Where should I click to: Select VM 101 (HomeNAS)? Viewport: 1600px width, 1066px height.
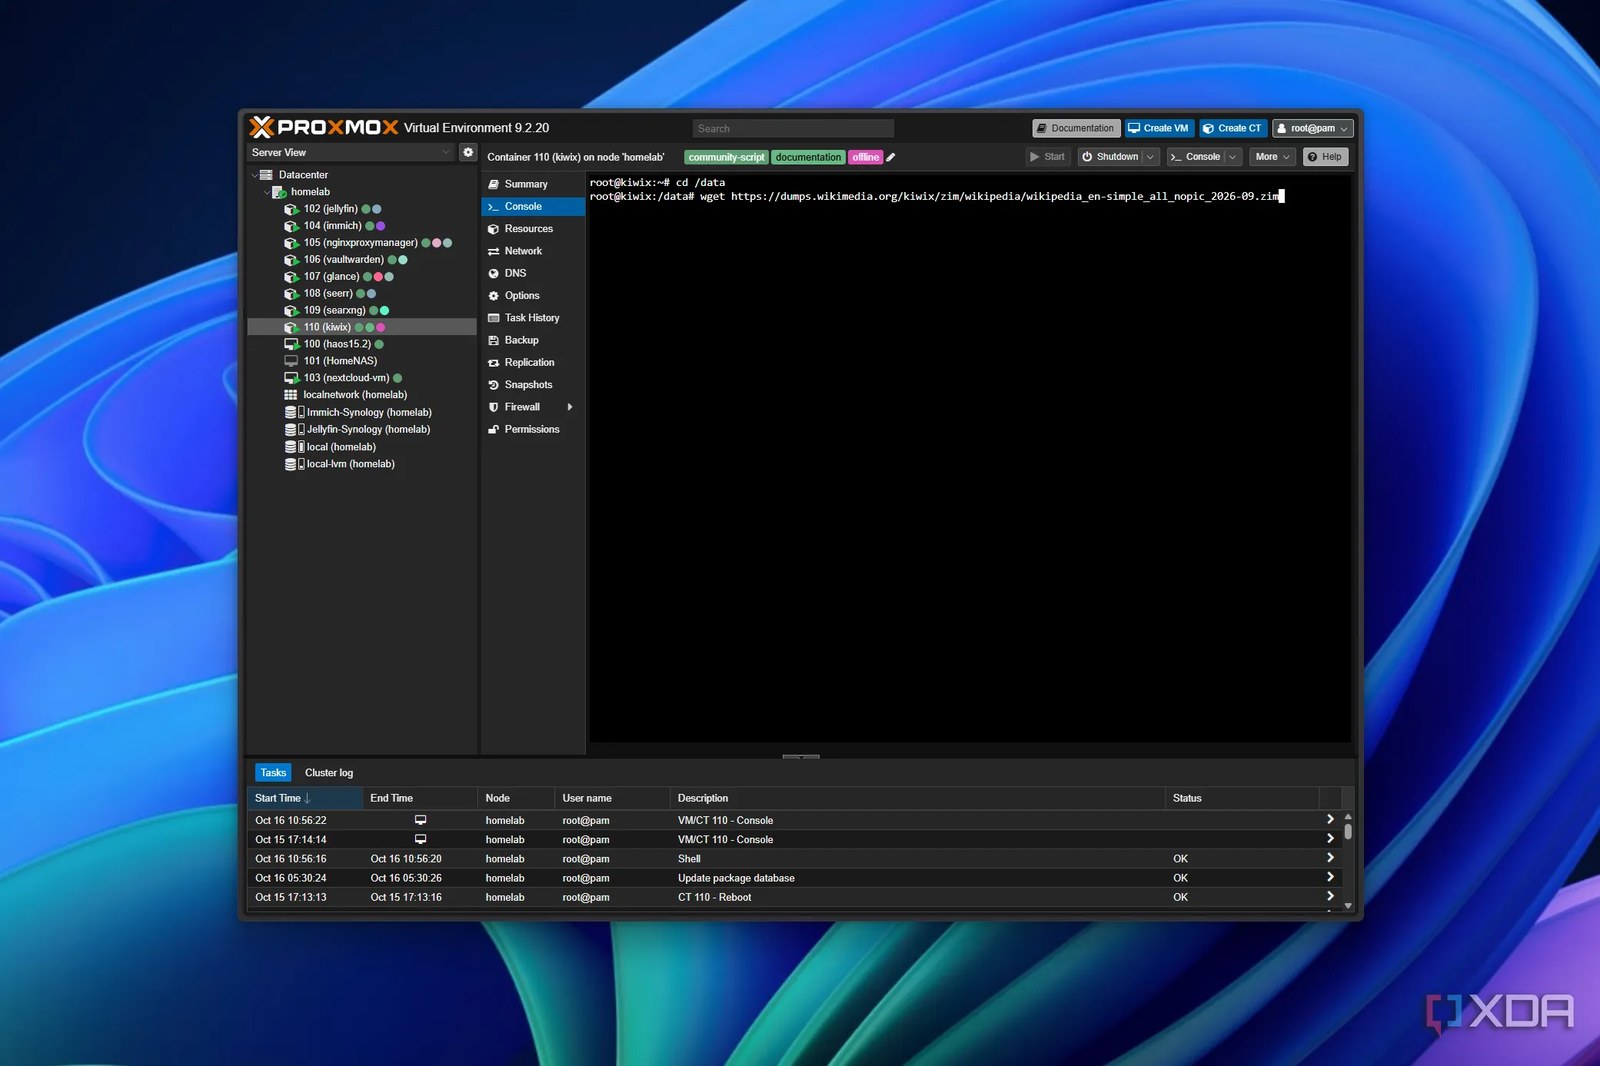[340, 361]
